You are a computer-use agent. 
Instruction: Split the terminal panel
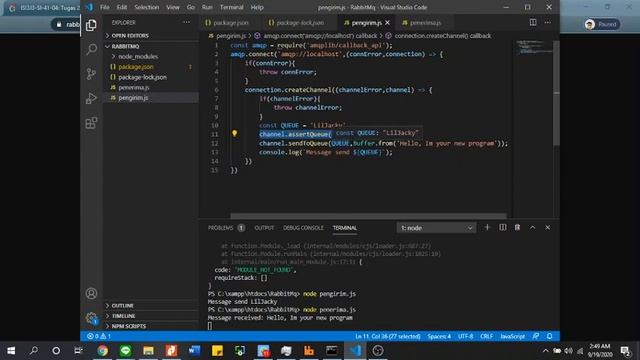tap(502, 227)
